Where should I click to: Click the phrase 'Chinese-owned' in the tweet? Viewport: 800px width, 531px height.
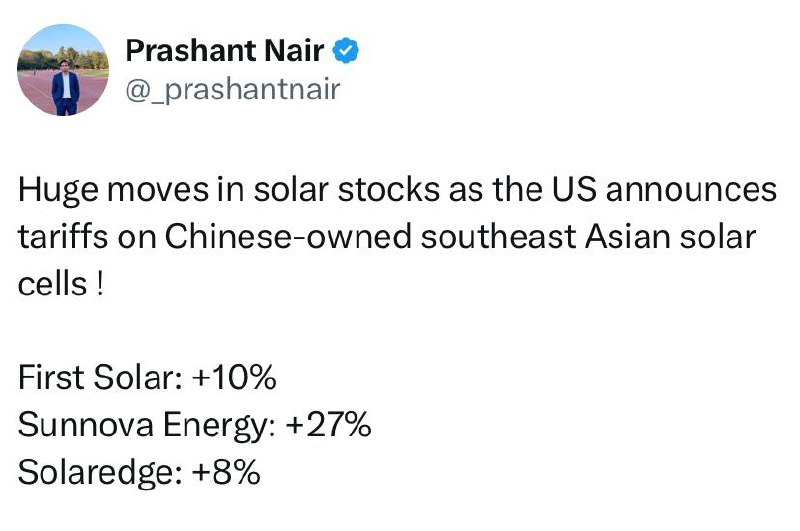click(288, 237)
